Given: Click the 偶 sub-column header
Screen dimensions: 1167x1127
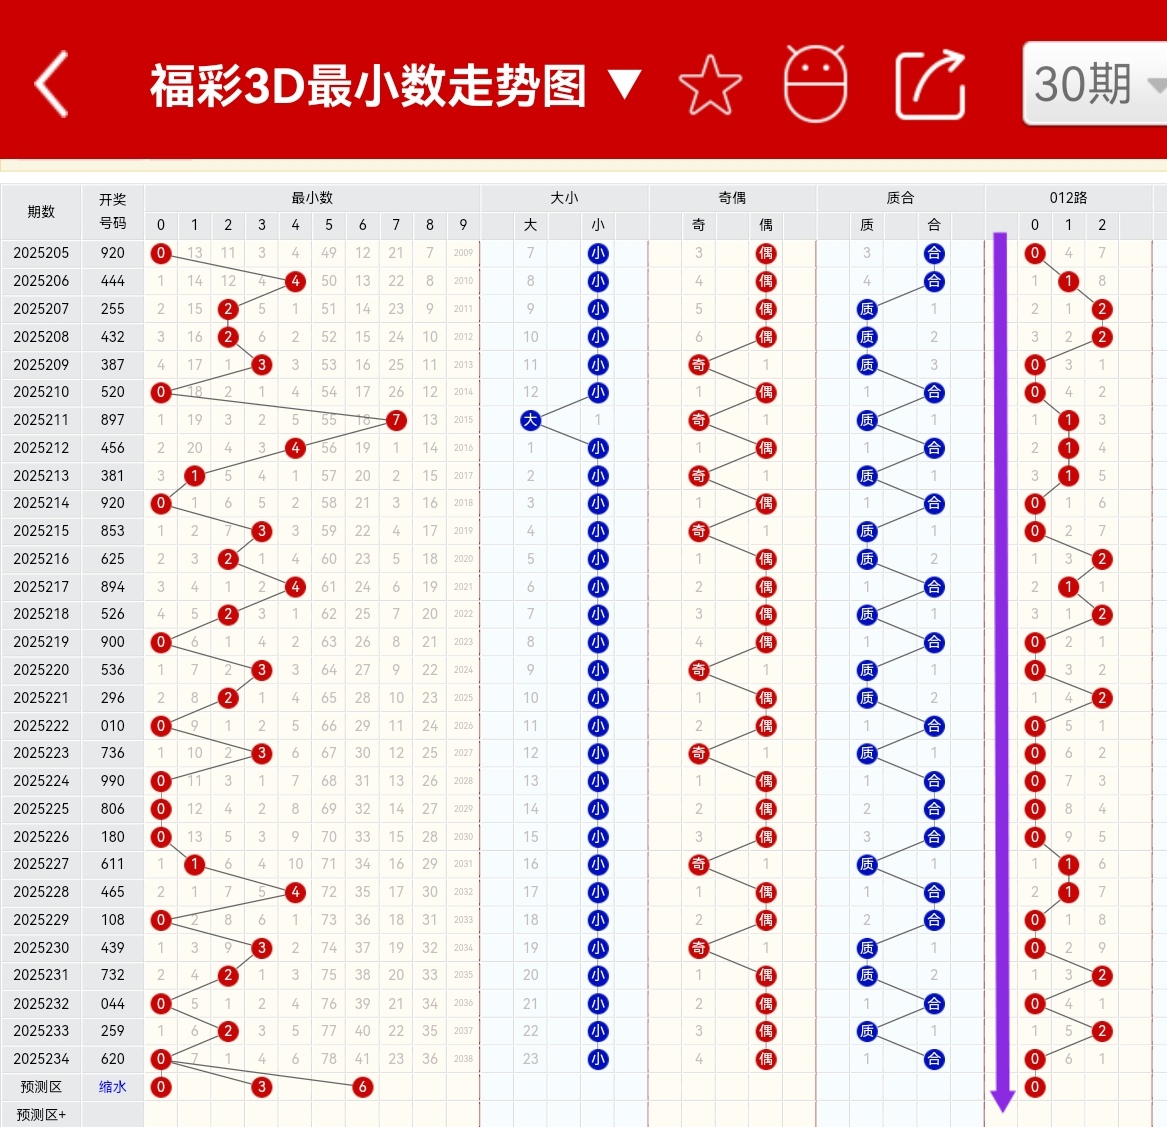Looking at the screenshot, I should [766, 225].
